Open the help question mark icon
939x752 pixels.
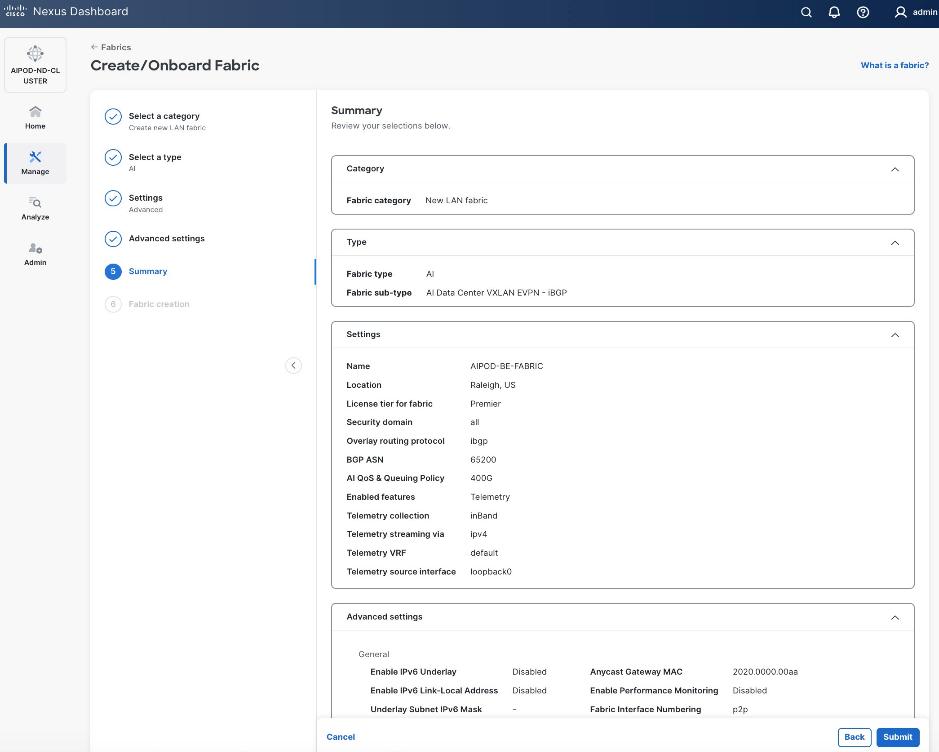pyautogui.click(x=863, y=12)
